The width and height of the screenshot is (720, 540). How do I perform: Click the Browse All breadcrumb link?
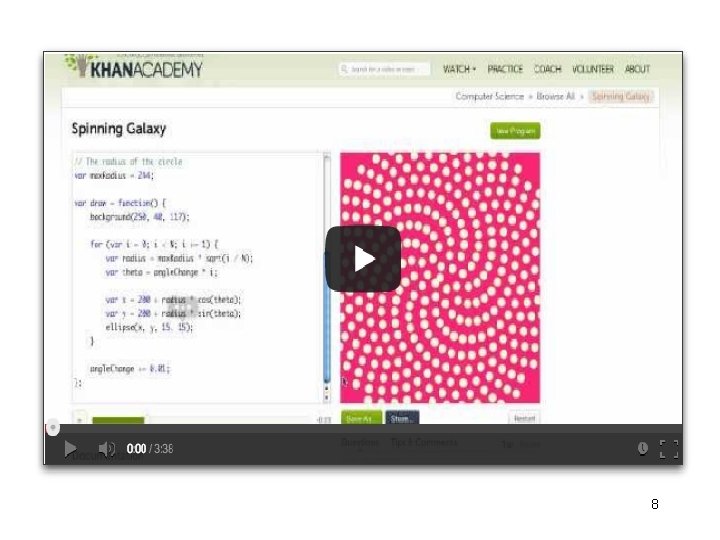coord(556,96)
